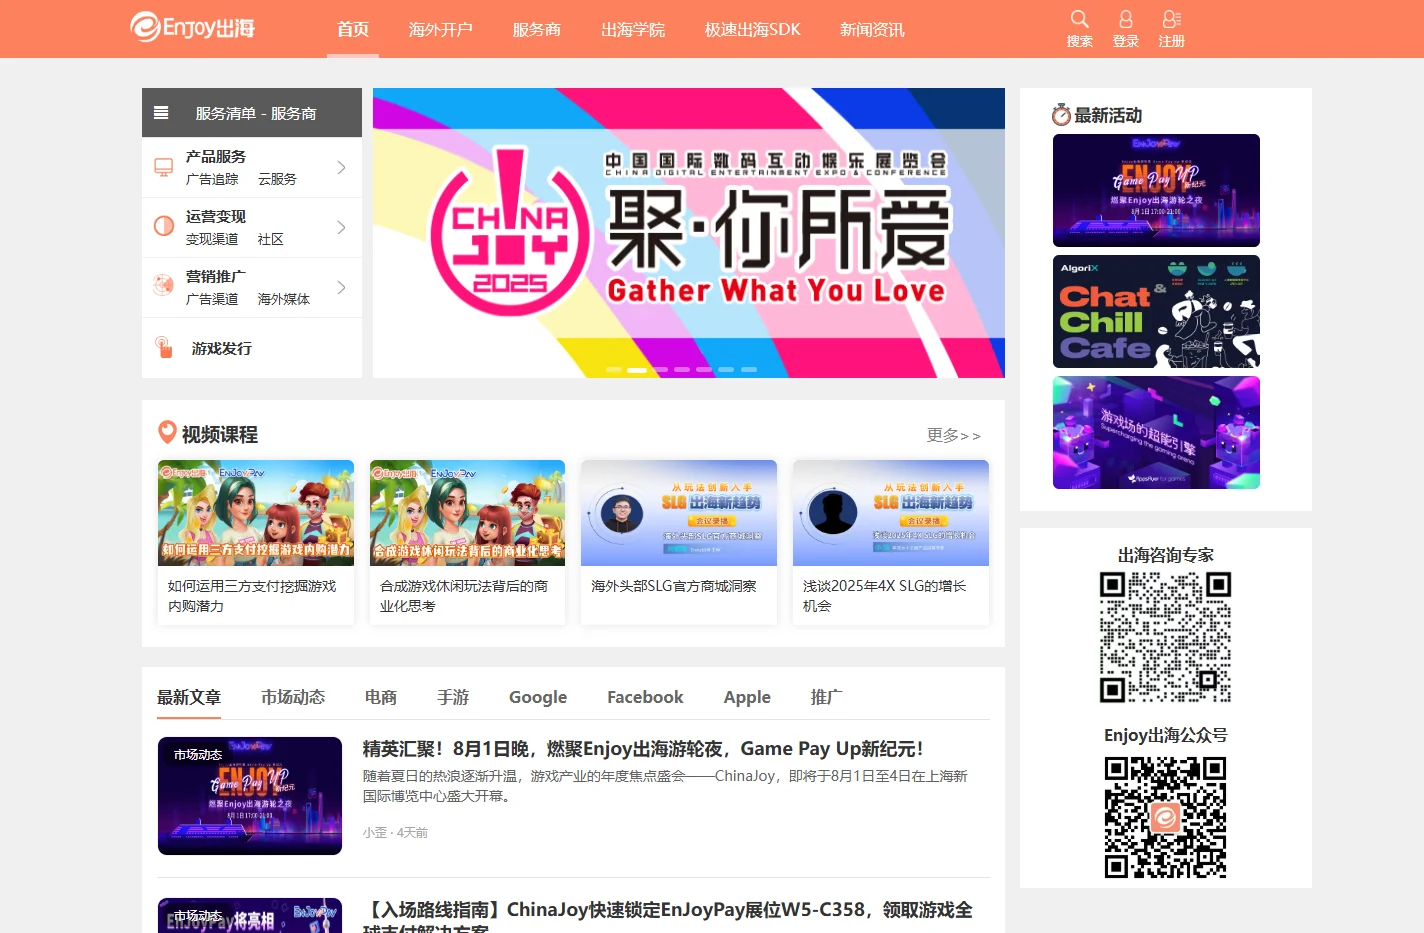Open 海外媒体 sub-link
This screenshot has height=933, width=1424.
pyautogui.click(x=284, y=299)
